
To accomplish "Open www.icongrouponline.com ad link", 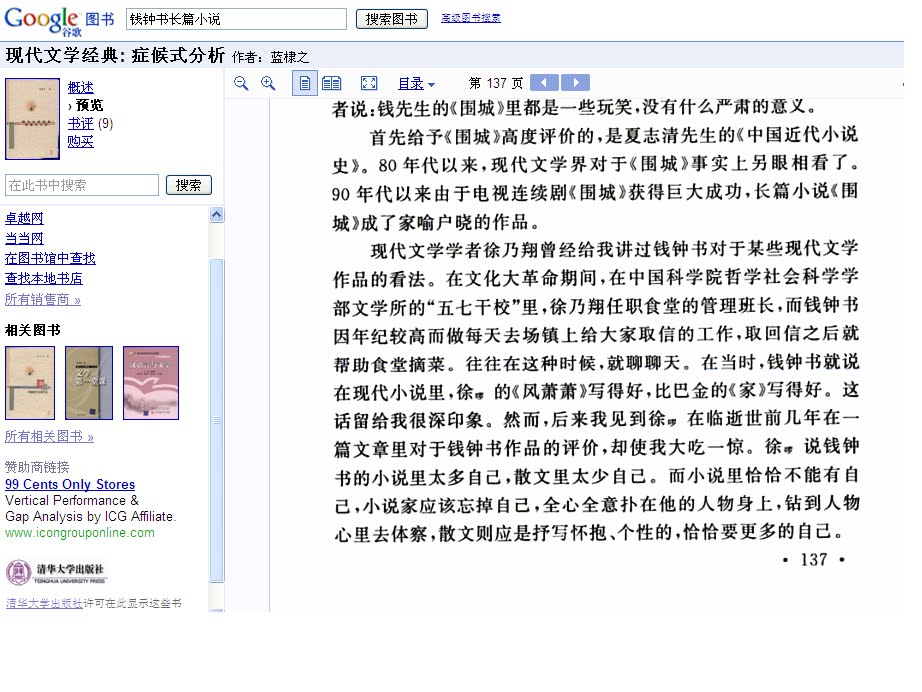I will [x=80, y=533].
